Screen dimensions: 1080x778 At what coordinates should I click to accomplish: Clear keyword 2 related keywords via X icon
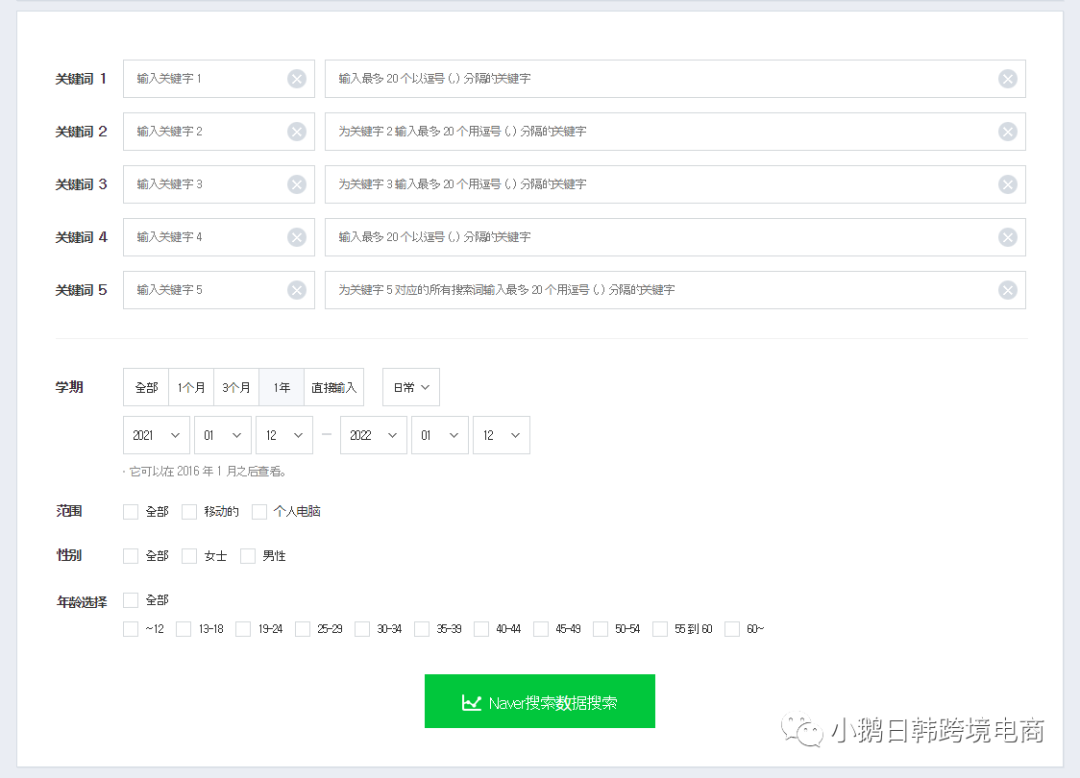click(1007, 131)
